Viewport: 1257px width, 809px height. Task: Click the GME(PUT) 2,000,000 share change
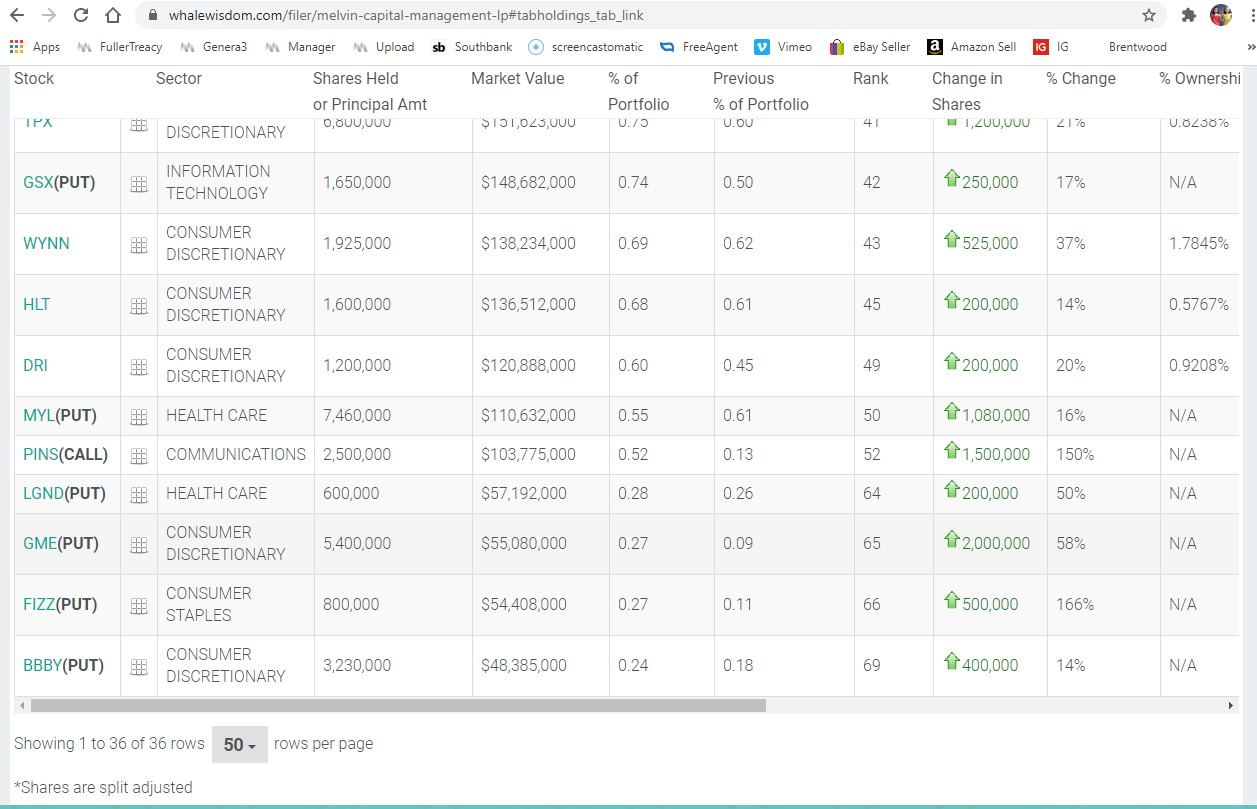coord(987,542)
